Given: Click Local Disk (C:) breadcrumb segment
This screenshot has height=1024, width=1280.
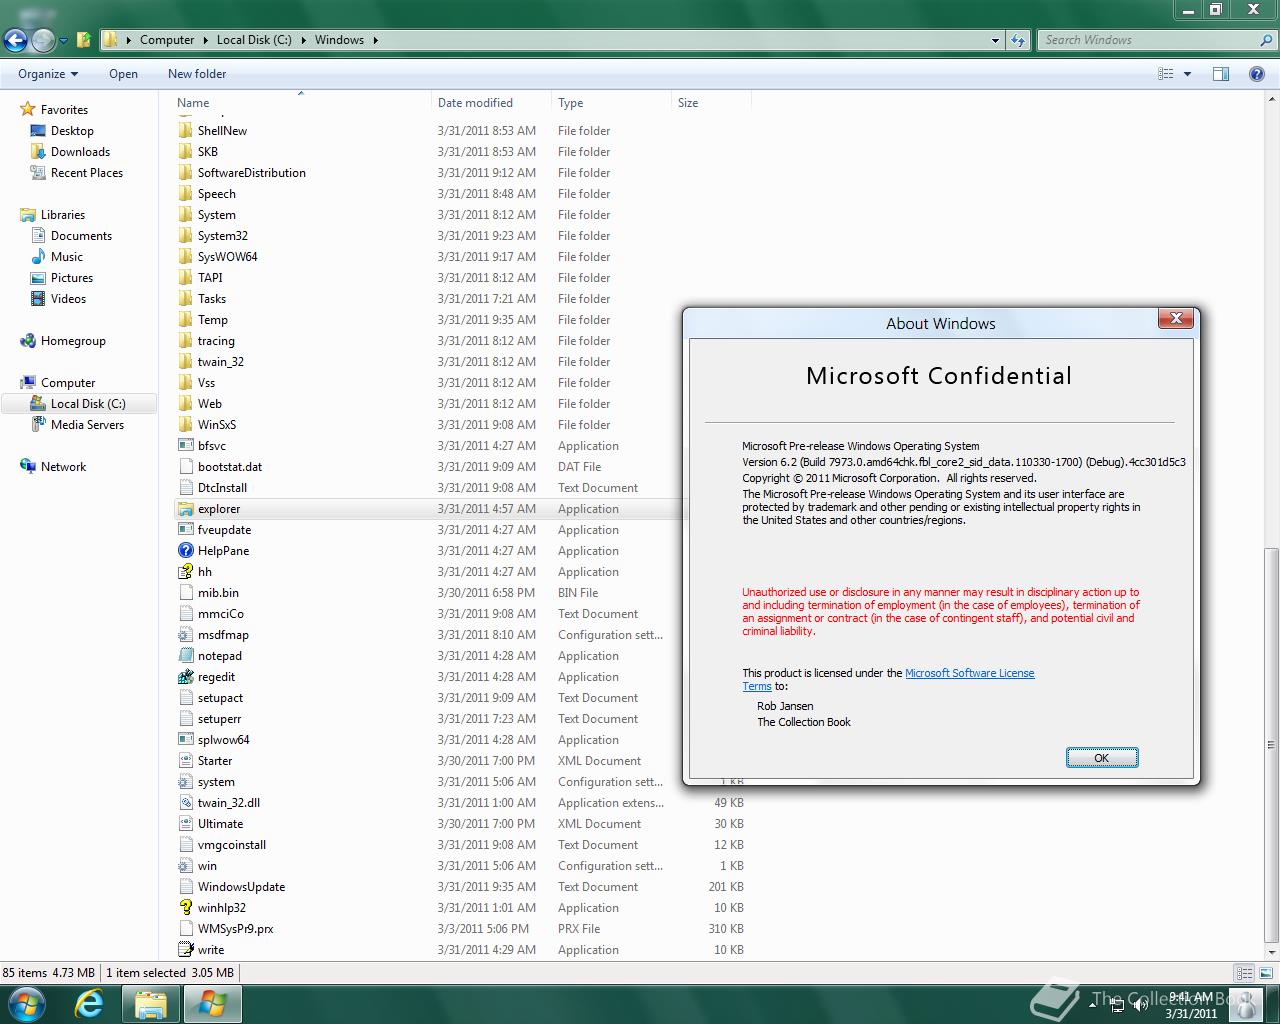Looking at the screenshot, I should point(254,40).
